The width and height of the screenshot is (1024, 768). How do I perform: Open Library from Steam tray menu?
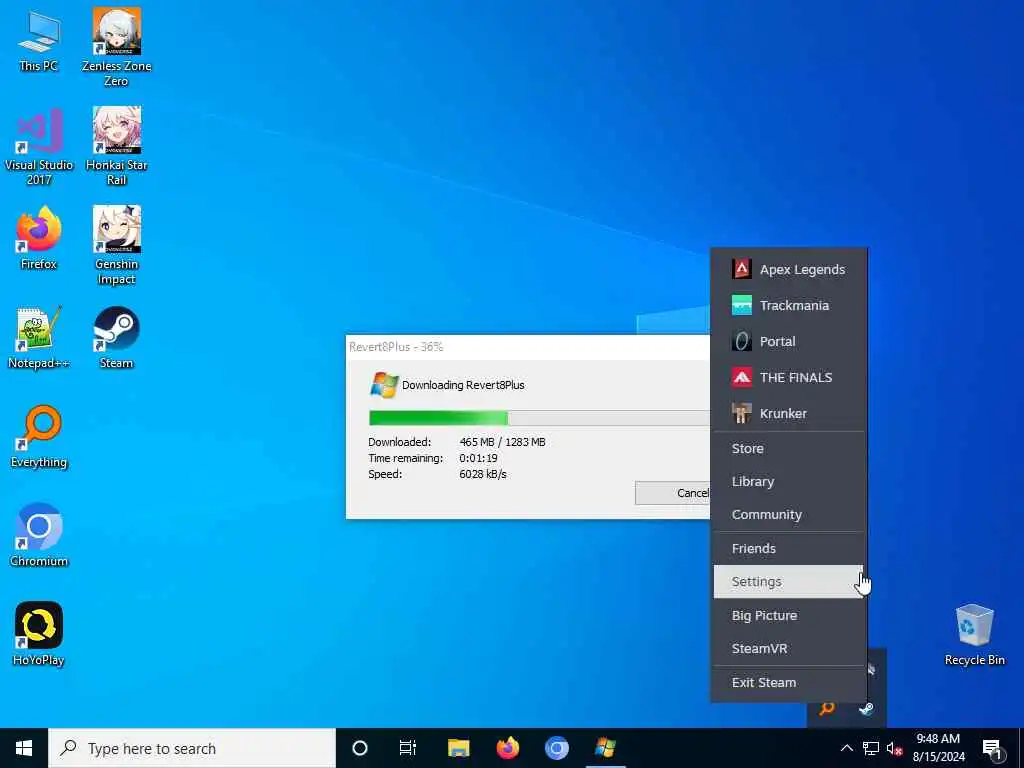pos(789,481)
